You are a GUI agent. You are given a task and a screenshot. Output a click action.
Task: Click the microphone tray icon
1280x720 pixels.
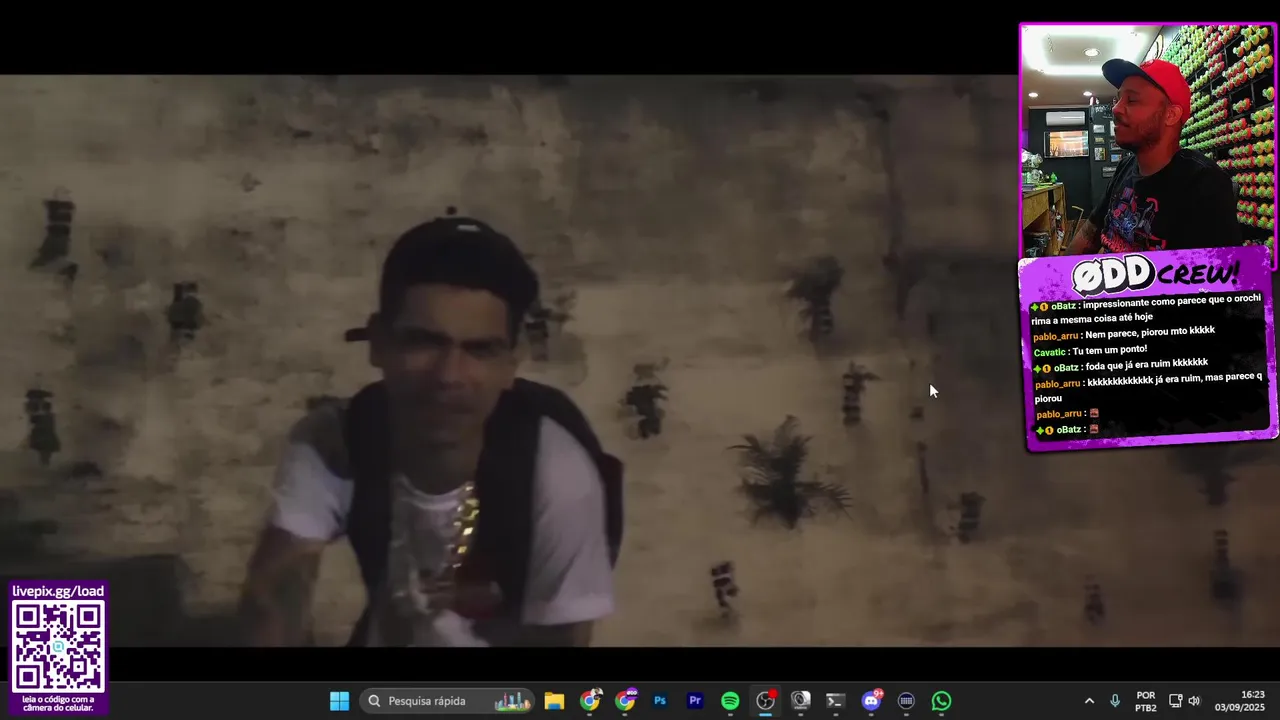pos(1115,701)
